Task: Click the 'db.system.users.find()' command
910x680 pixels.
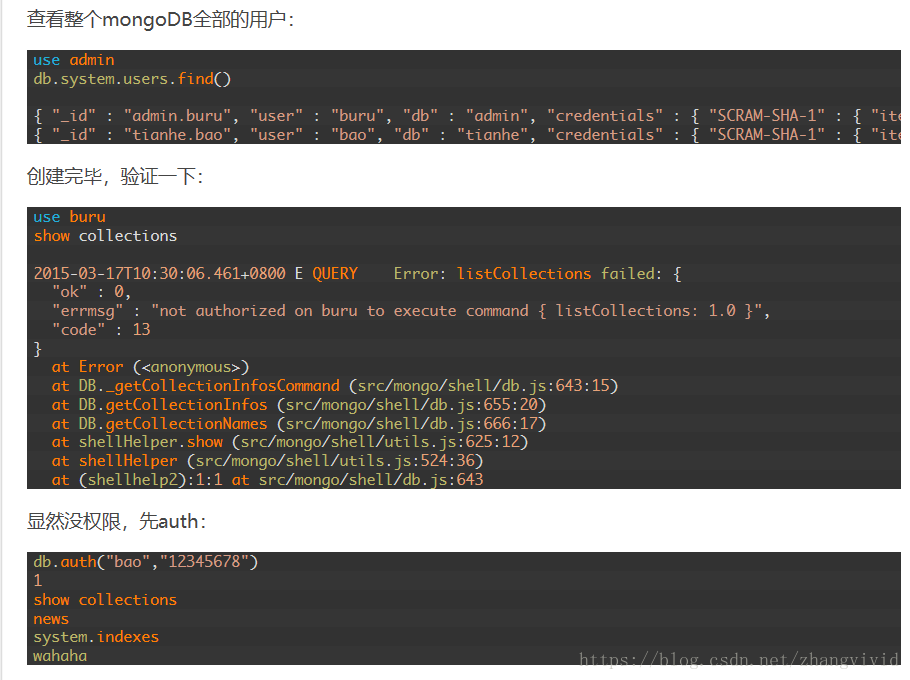Action: [x=132, y=79]
